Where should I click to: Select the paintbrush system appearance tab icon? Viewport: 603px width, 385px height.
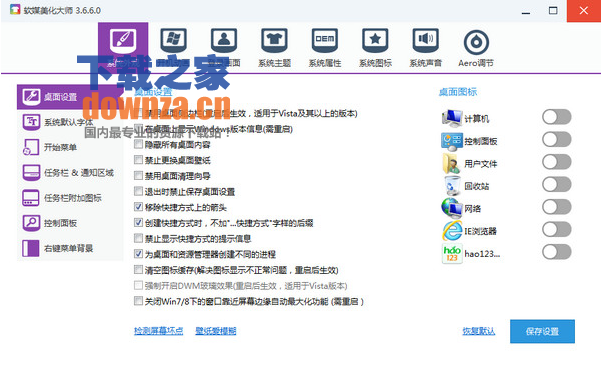(x=123, y=40)
